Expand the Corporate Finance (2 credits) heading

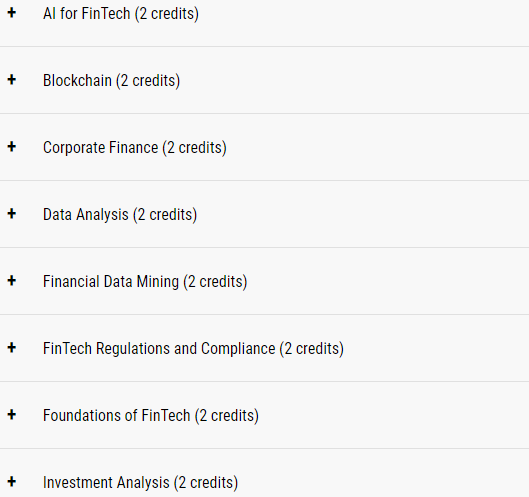pyautogui.click(x=135, y=148)
